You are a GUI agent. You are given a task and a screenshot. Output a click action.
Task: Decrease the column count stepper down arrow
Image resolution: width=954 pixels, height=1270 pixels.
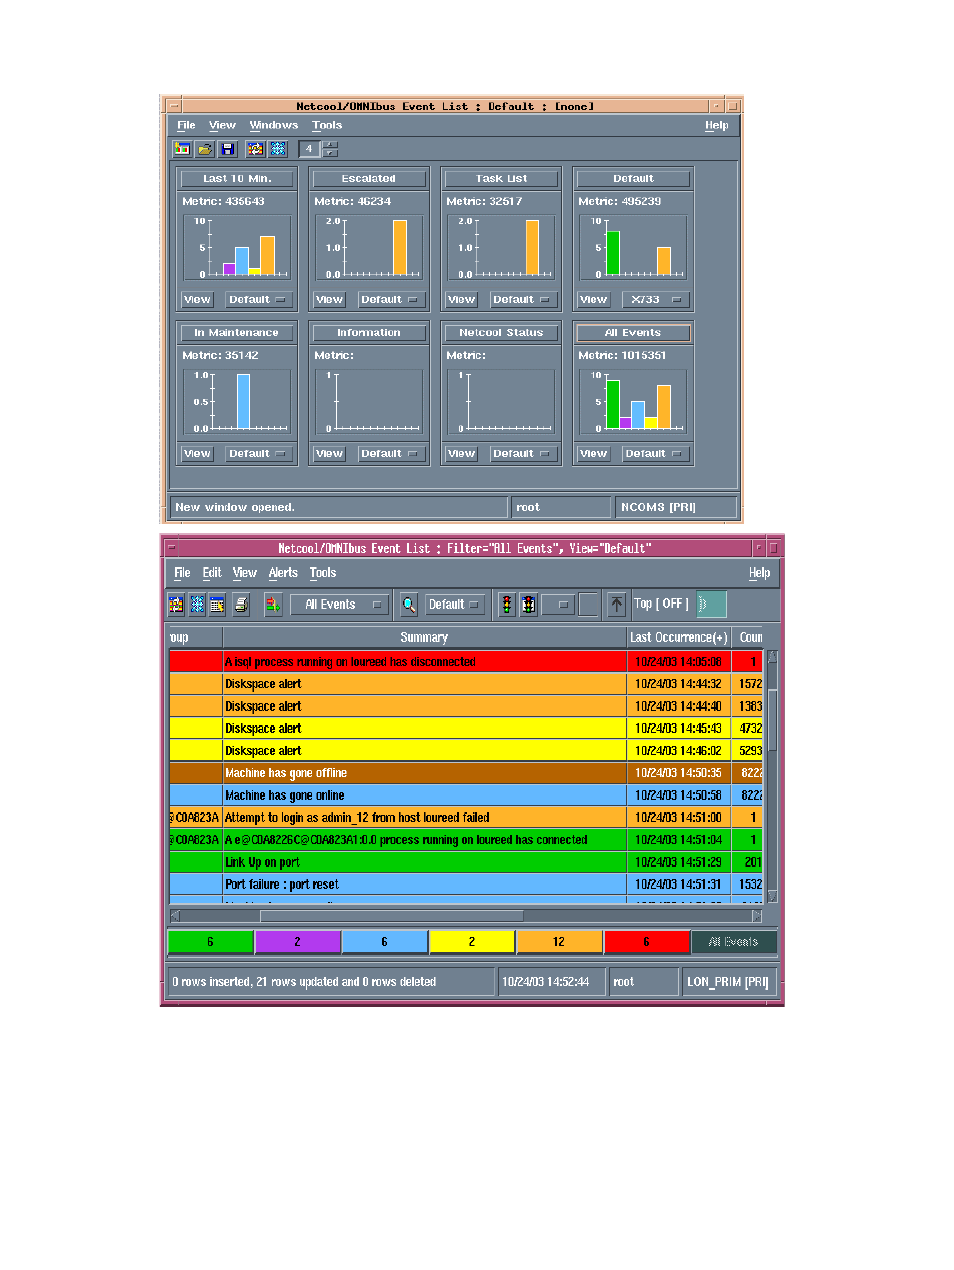331,153
